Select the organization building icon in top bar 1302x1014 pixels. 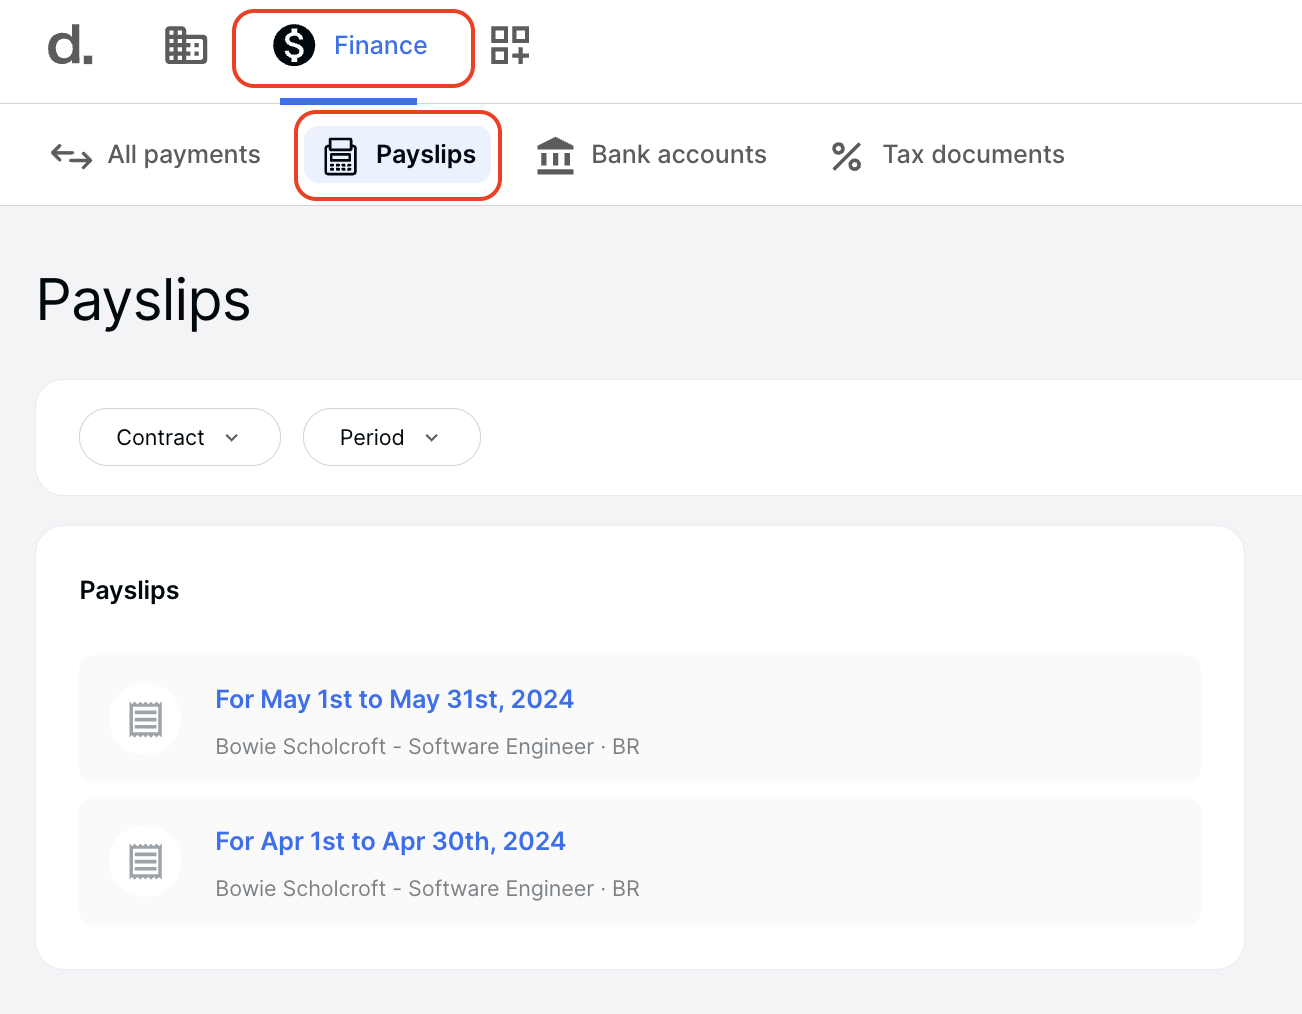[x=185, y=45]
